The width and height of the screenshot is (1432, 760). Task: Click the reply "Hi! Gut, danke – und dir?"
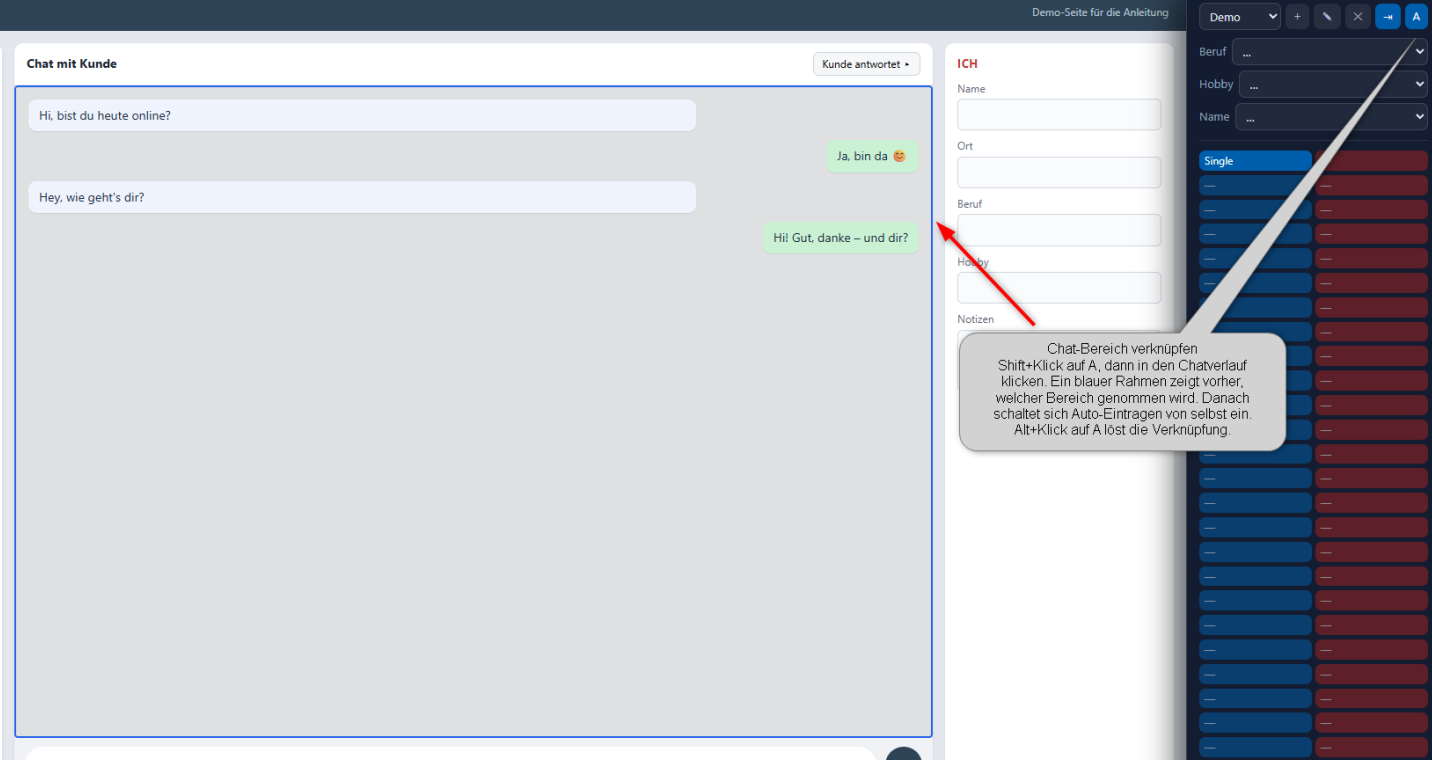[x=840, y=238]
